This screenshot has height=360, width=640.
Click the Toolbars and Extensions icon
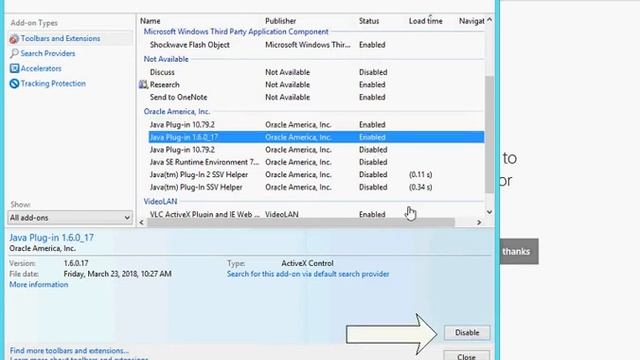[14, 39]
